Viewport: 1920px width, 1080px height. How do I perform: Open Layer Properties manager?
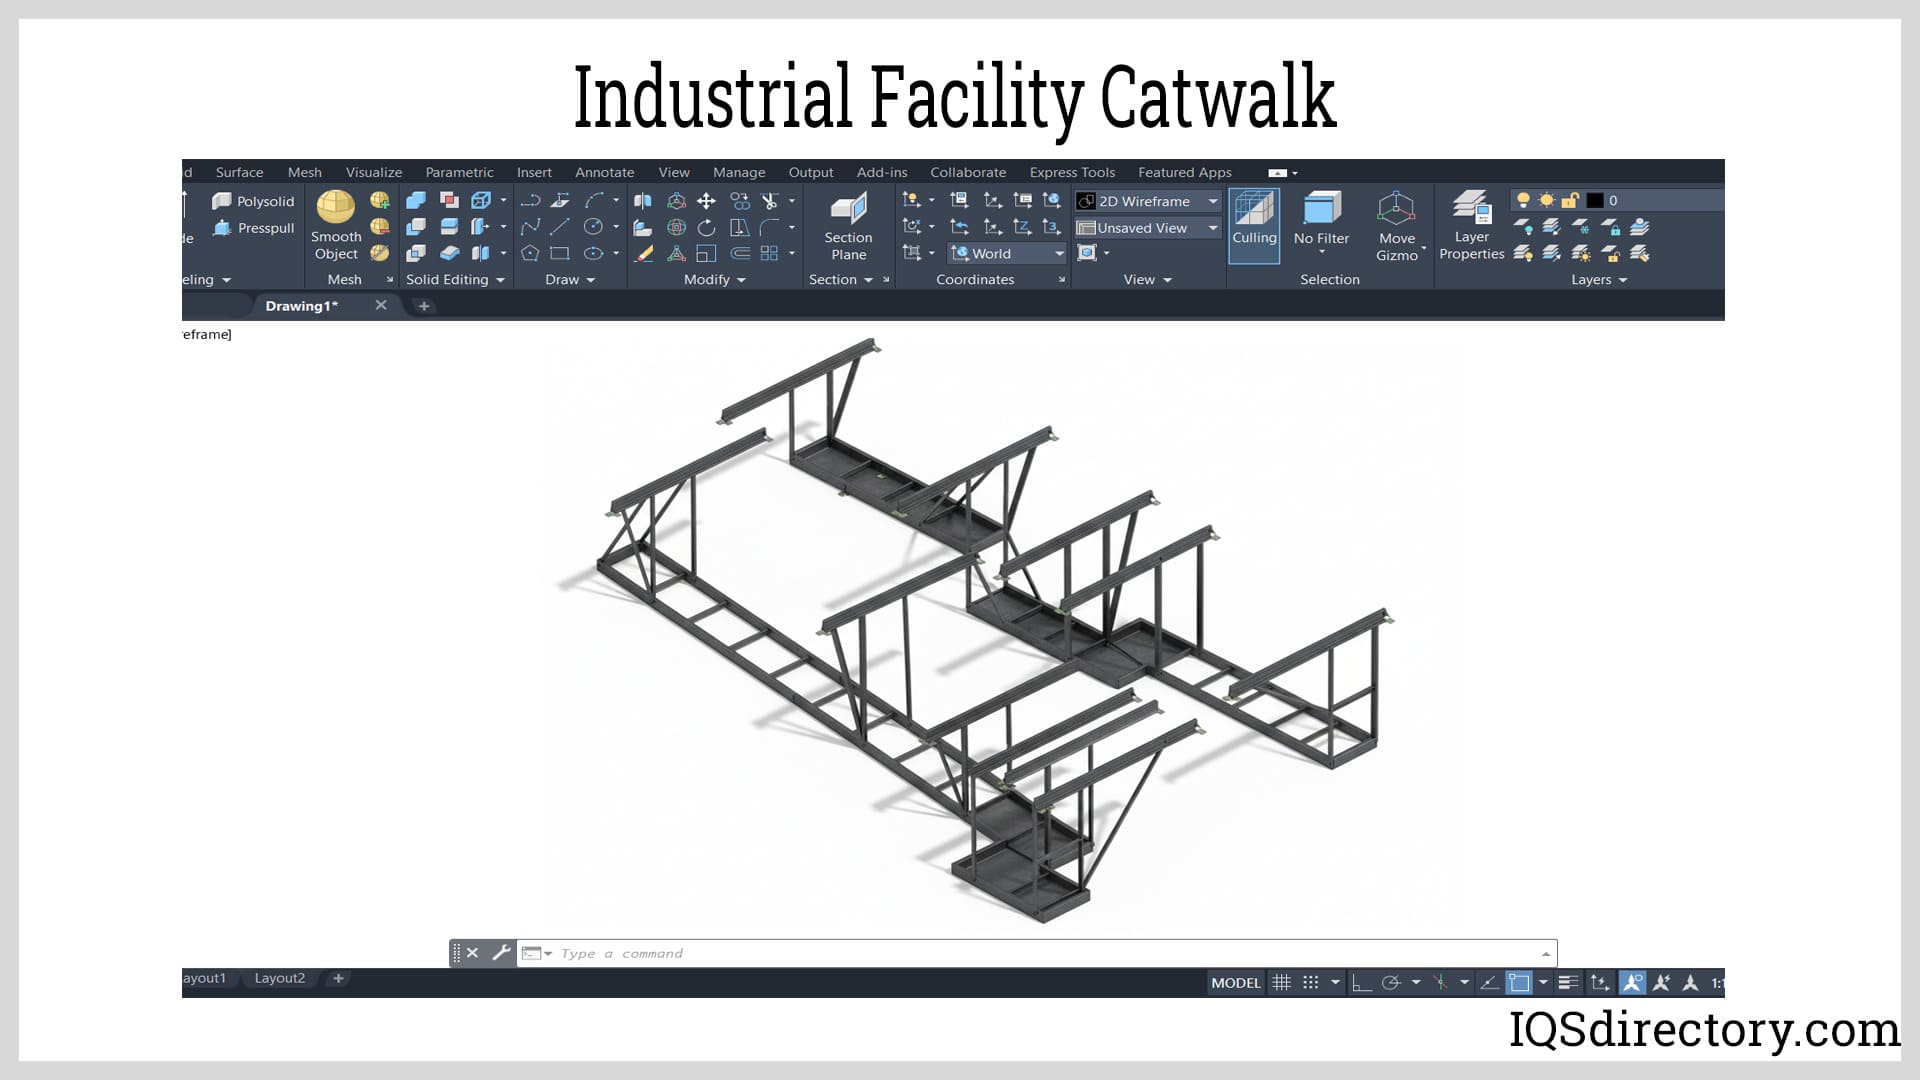(x=1471, y=225)
